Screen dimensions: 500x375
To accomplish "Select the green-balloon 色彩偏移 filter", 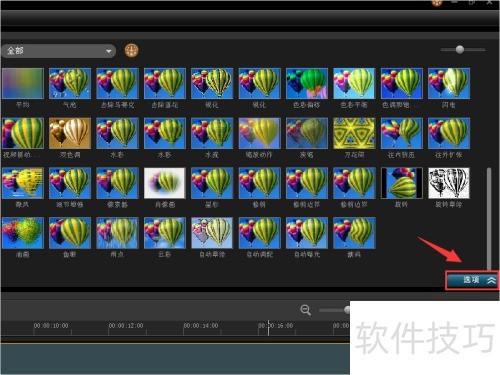I will pyautogui.click(x=307, y=83).
